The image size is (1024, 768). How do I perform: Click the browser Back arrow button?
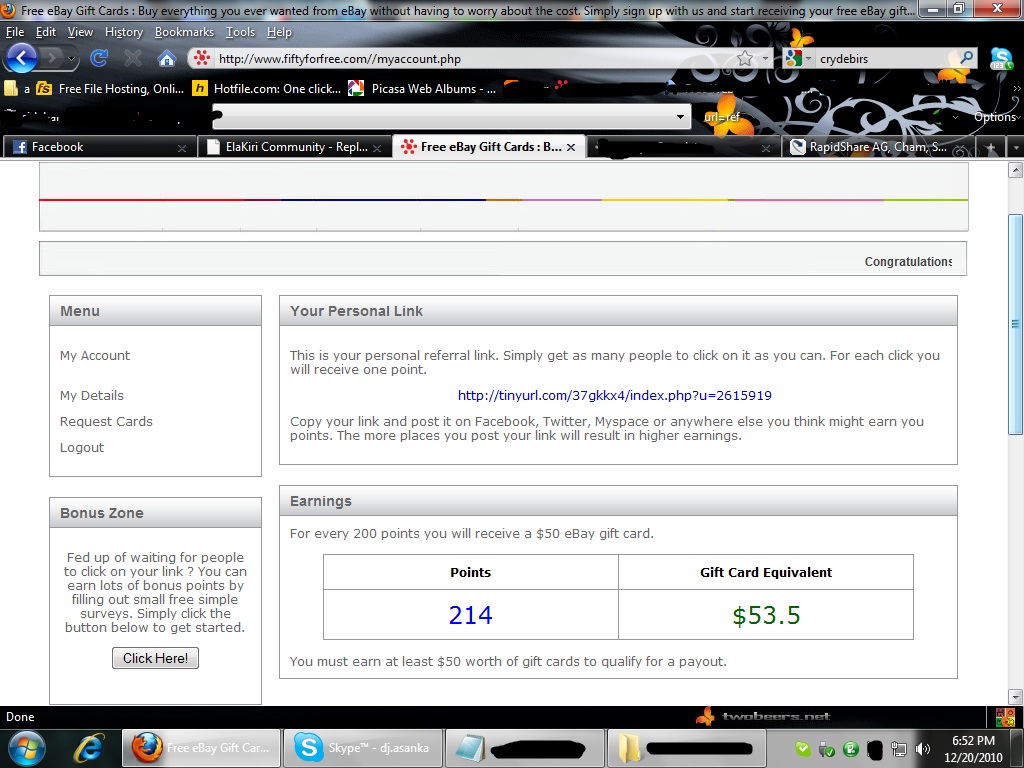20,58
